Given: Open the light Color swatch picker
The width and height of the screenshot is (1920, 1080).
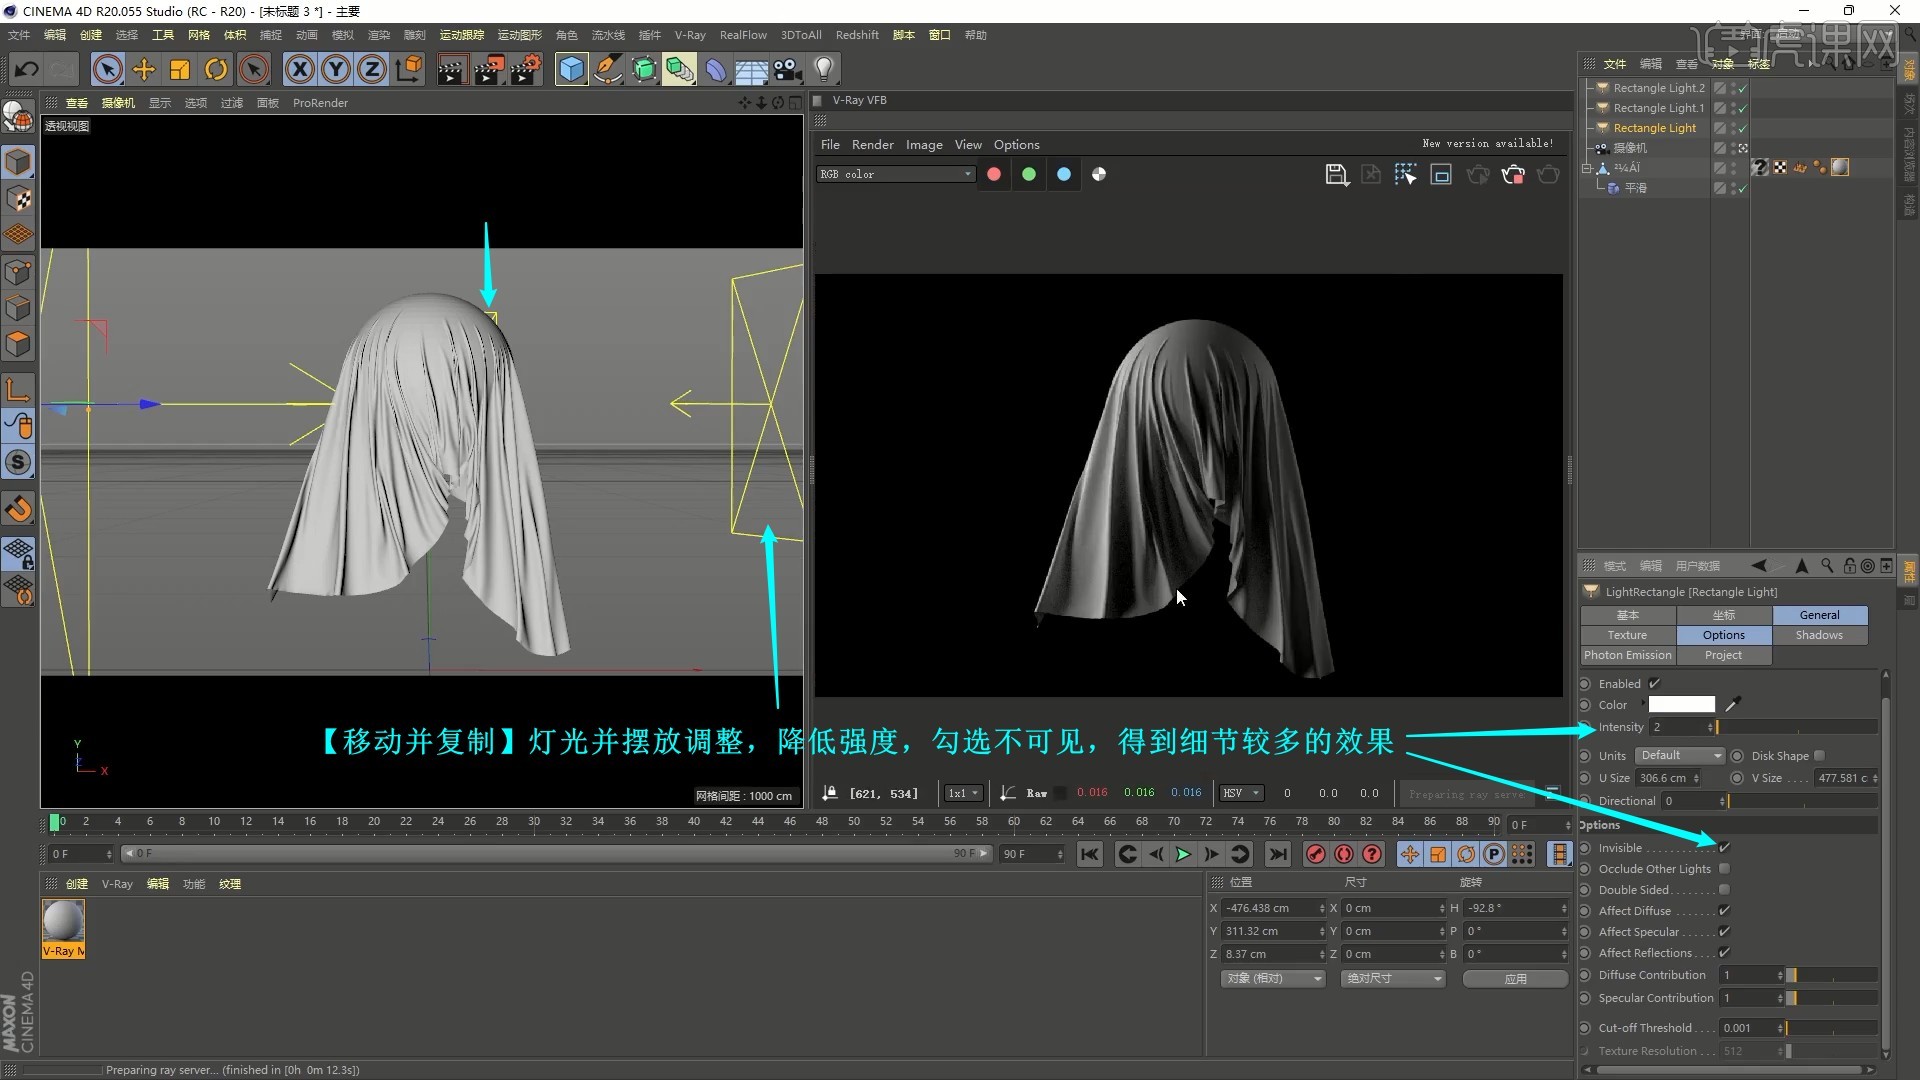Looking at the screenshot, I should tap(1683, 704).
